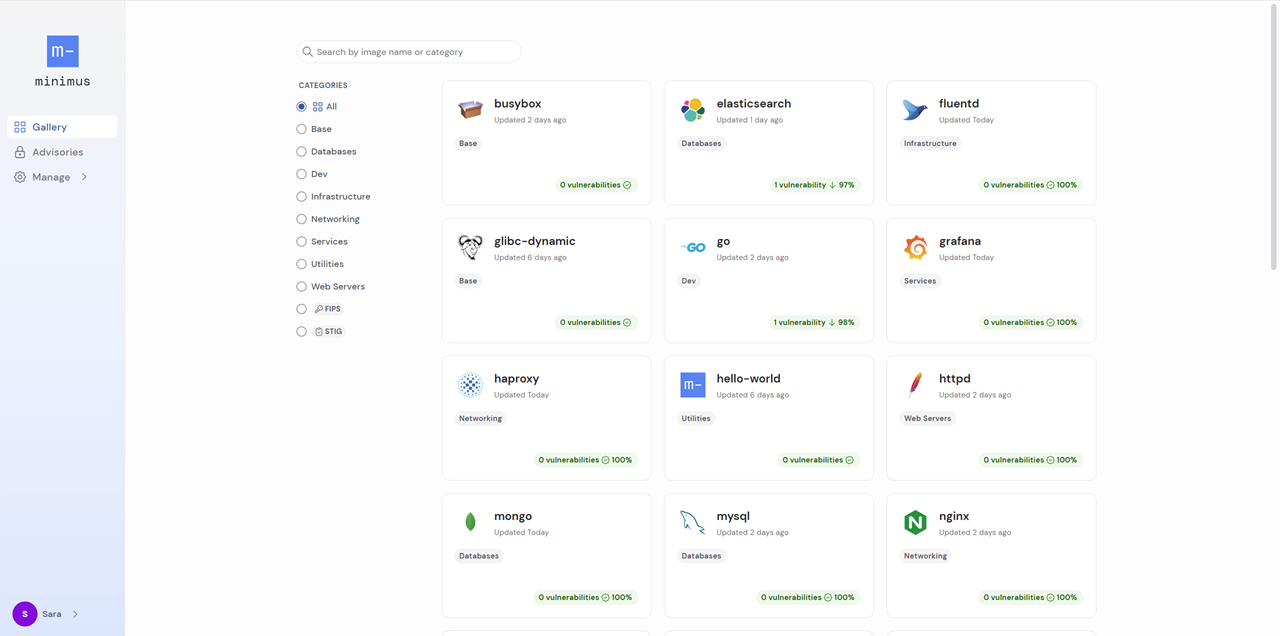
Task: Select the Web Servers category radio button
Action: click(301, 286)
